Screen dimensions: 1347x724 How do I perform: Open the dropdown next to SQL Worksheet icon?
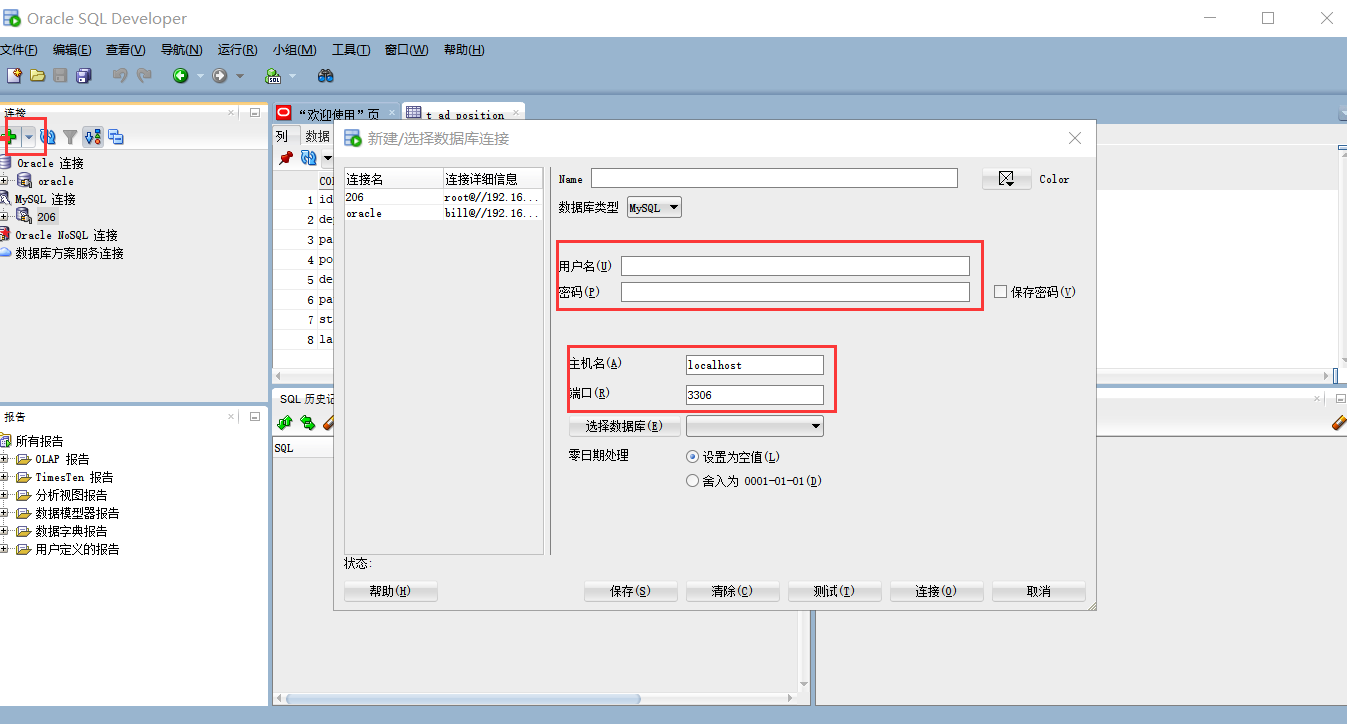point(292,75)
